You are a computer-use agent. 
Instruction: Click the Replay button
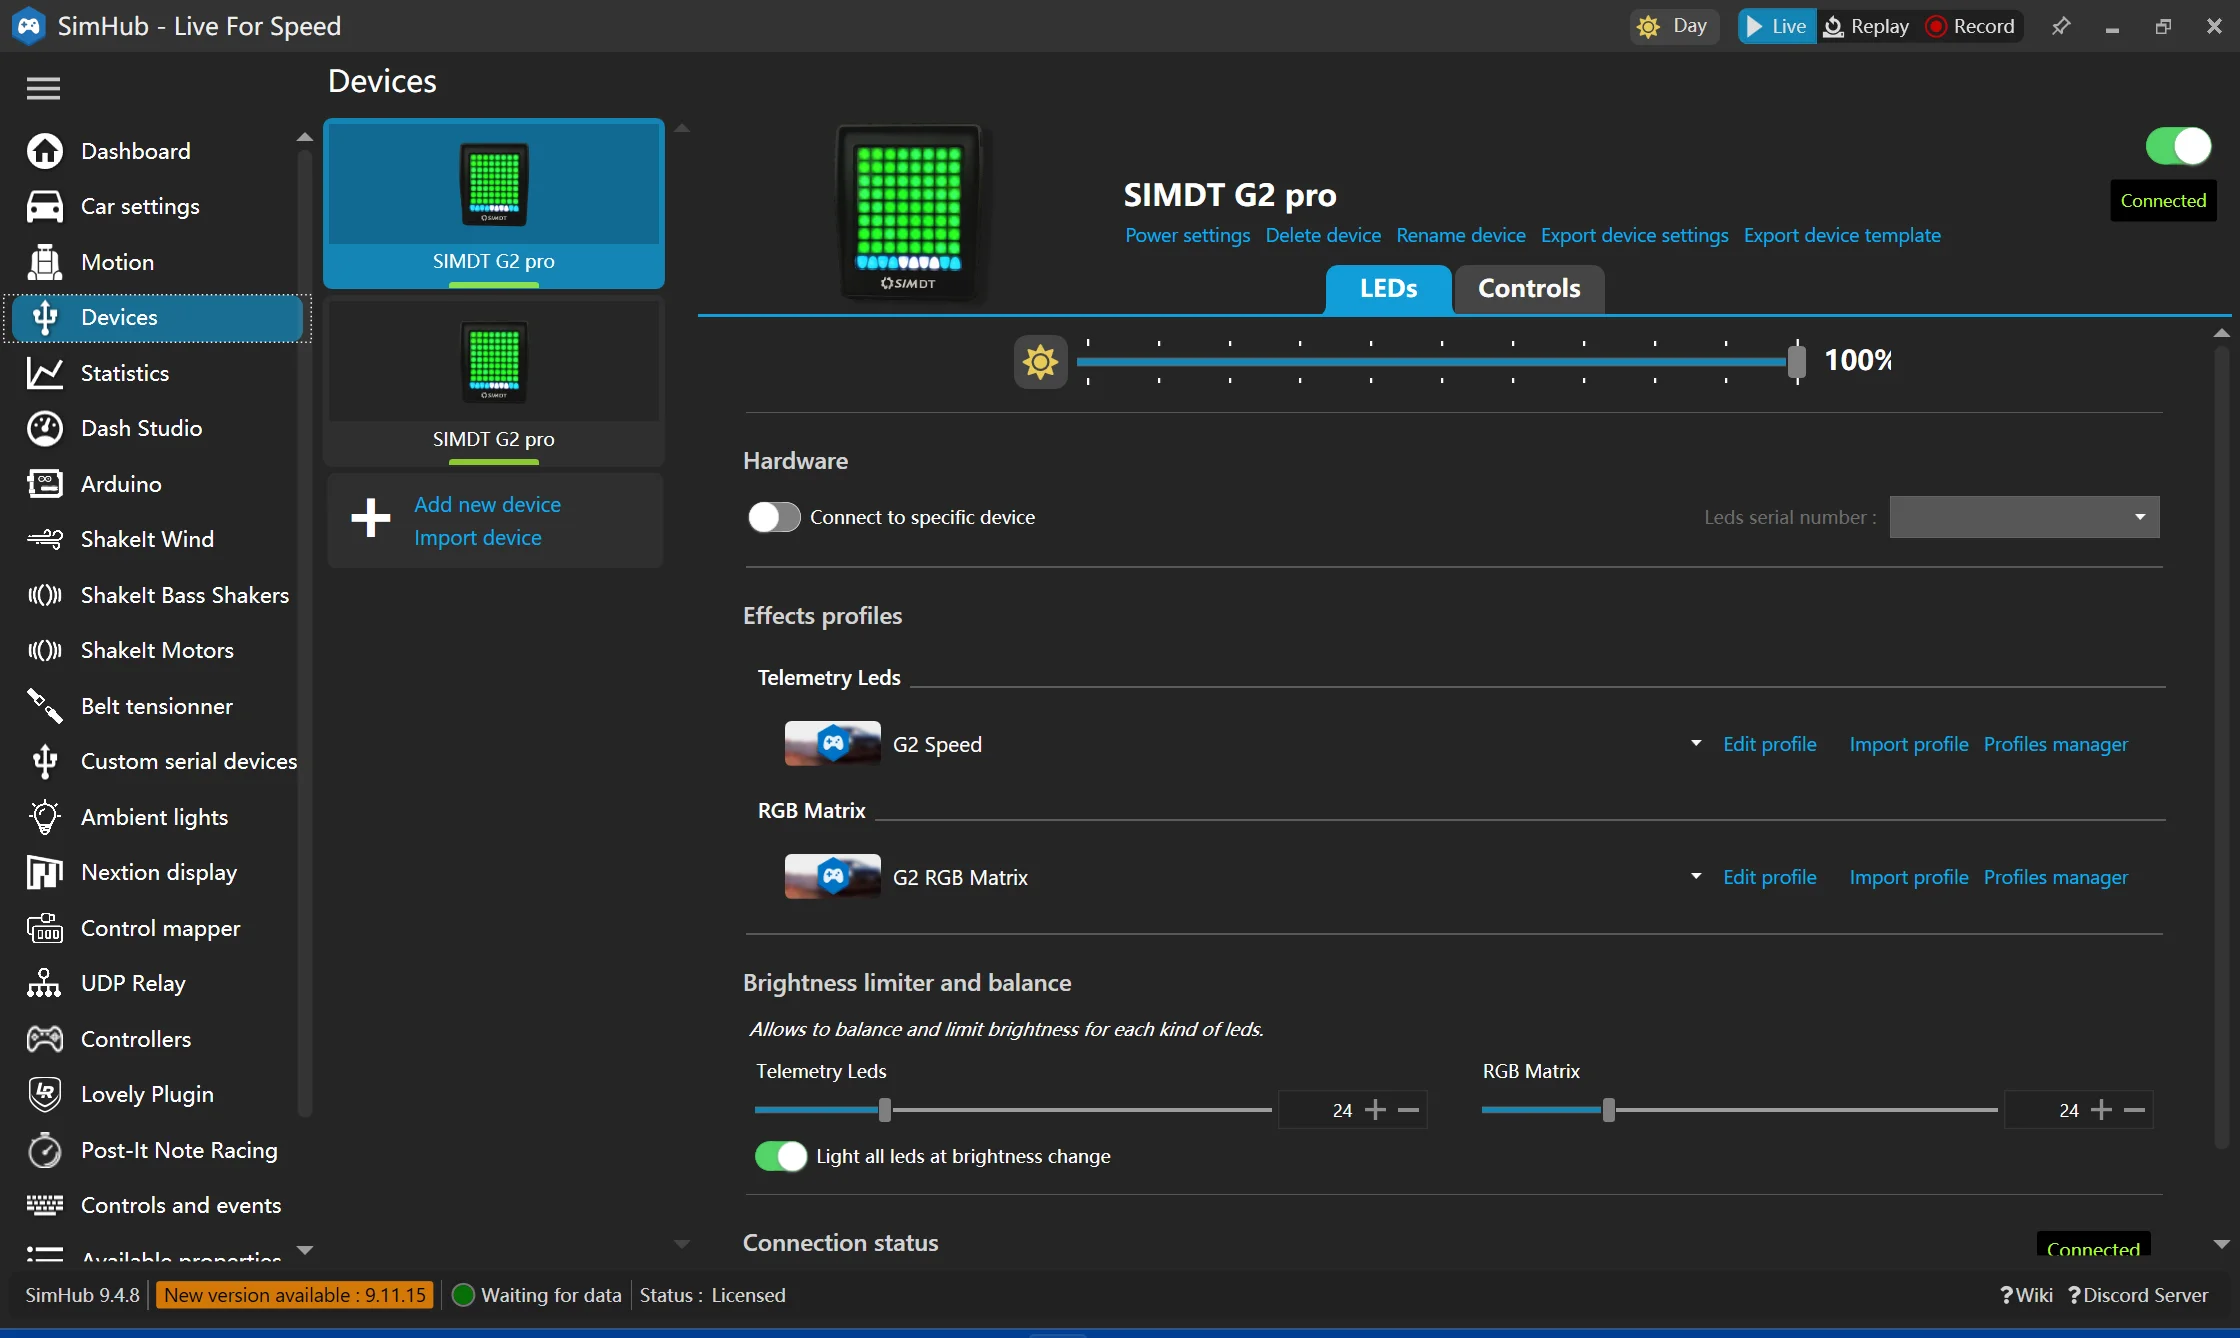1866,26
